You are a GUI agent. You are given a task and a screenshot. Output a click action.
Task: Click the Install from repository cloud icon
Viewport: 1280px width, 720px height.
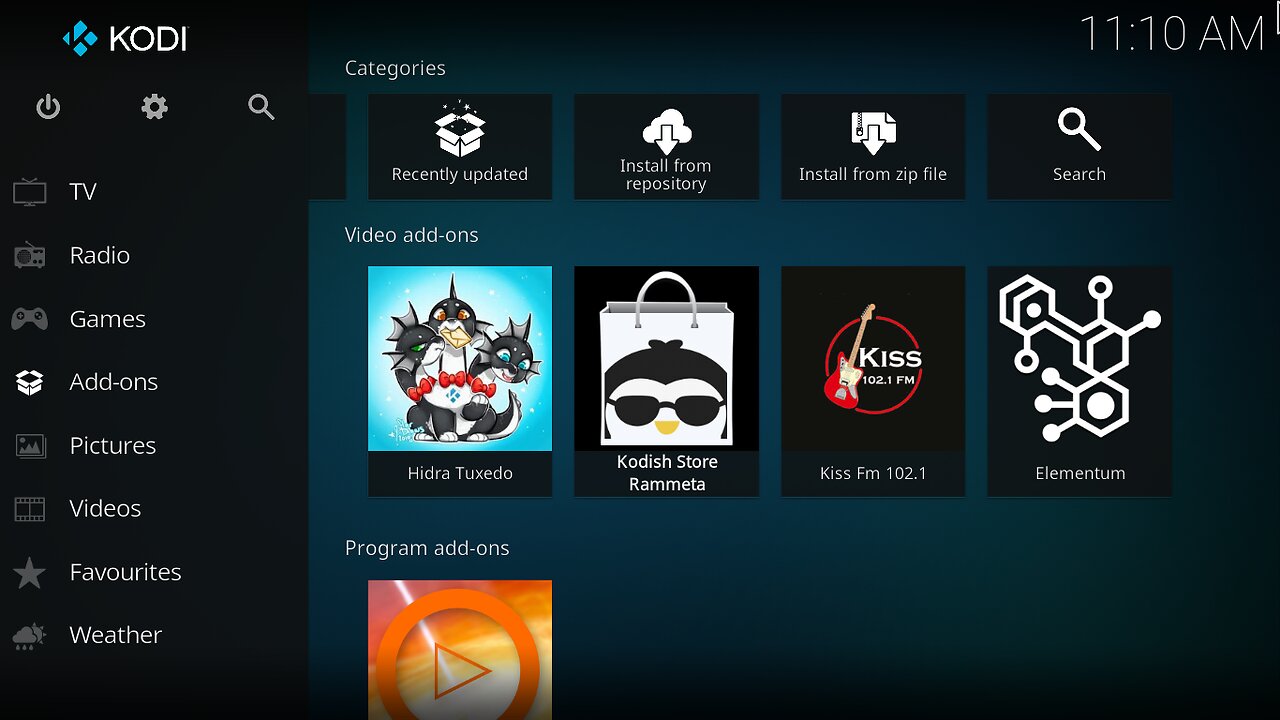[x=666, y=131]
